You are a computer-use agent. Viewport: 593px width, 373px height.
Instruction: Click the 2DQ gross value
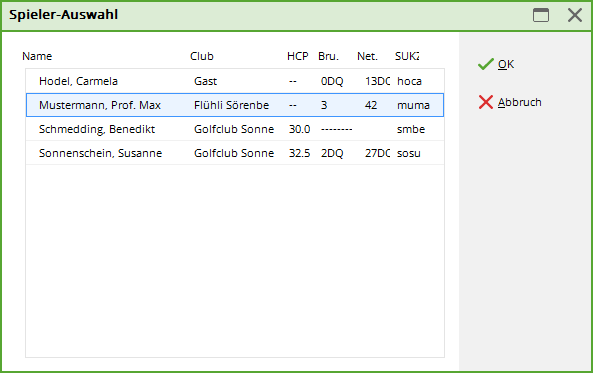coord(332,153)
